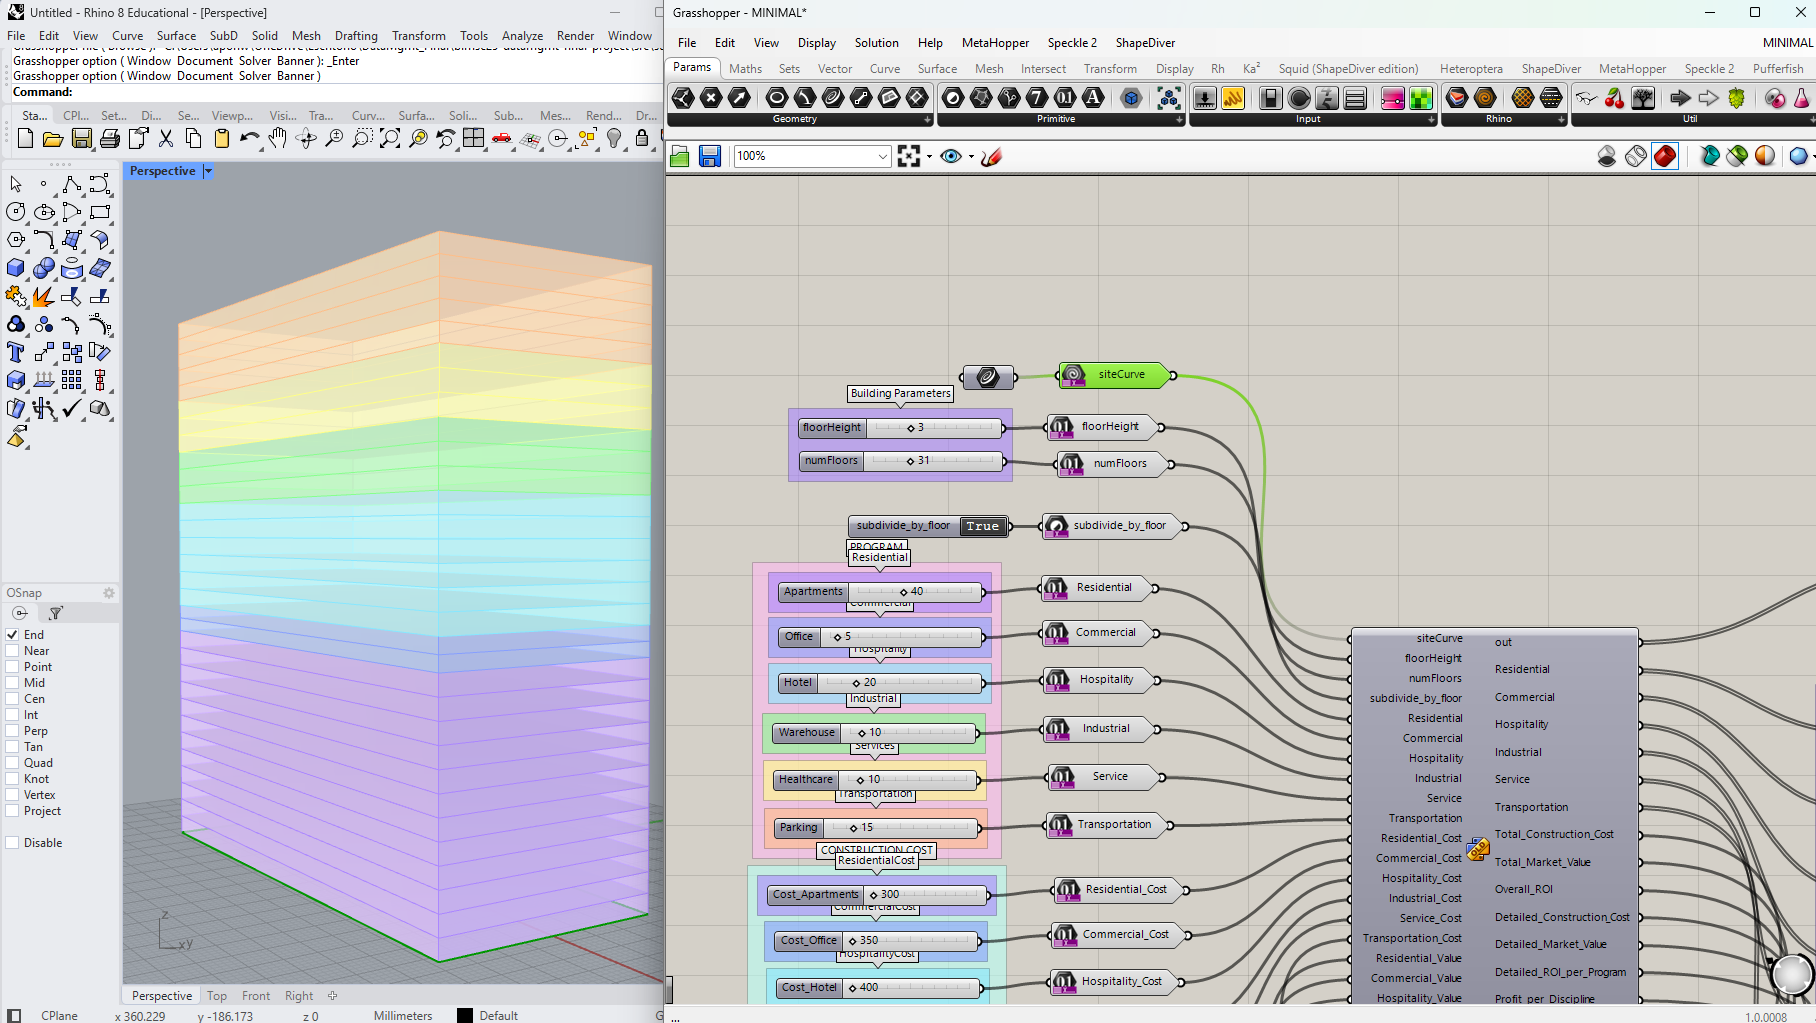Viewport: 1816px width, 1023px height.
Task: Click the Number Slider icon in Input panel
Action: pos(1206,98)
